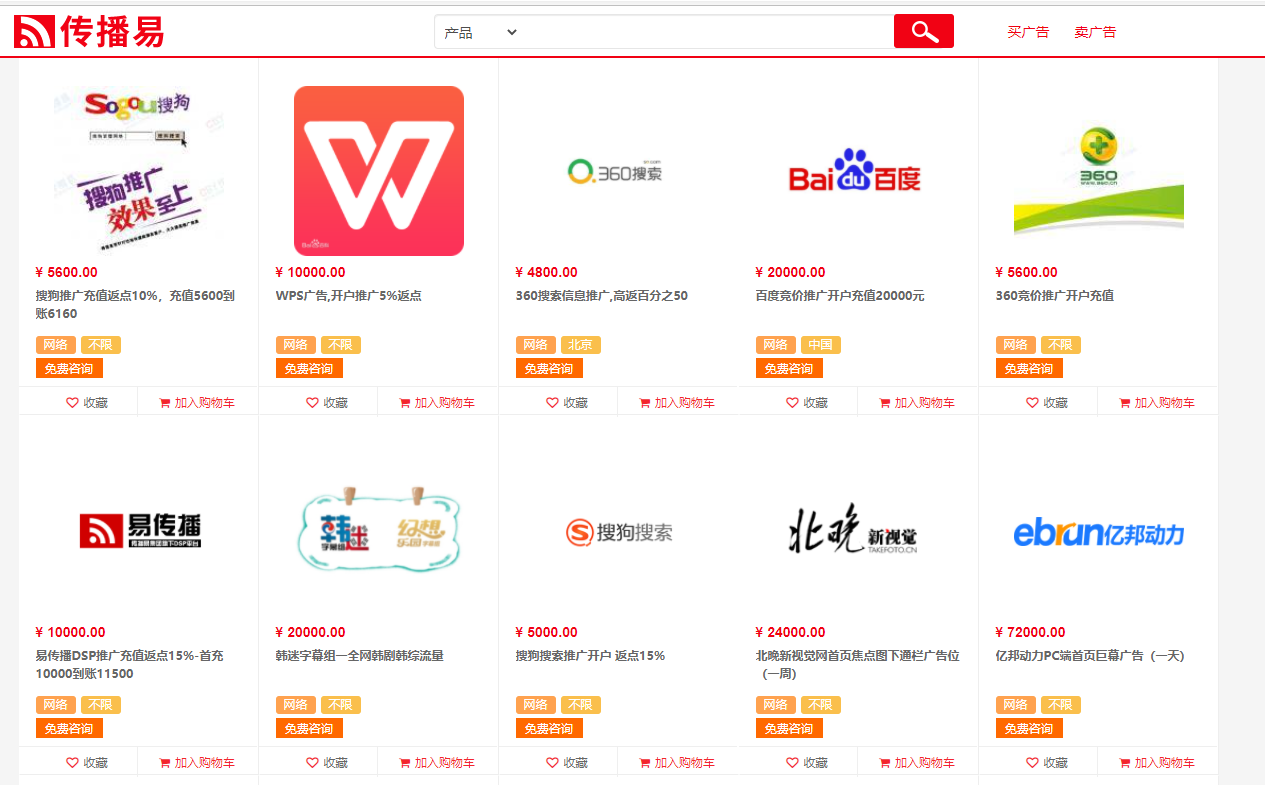Click the Baidu logo product image

tap(854, 171)
